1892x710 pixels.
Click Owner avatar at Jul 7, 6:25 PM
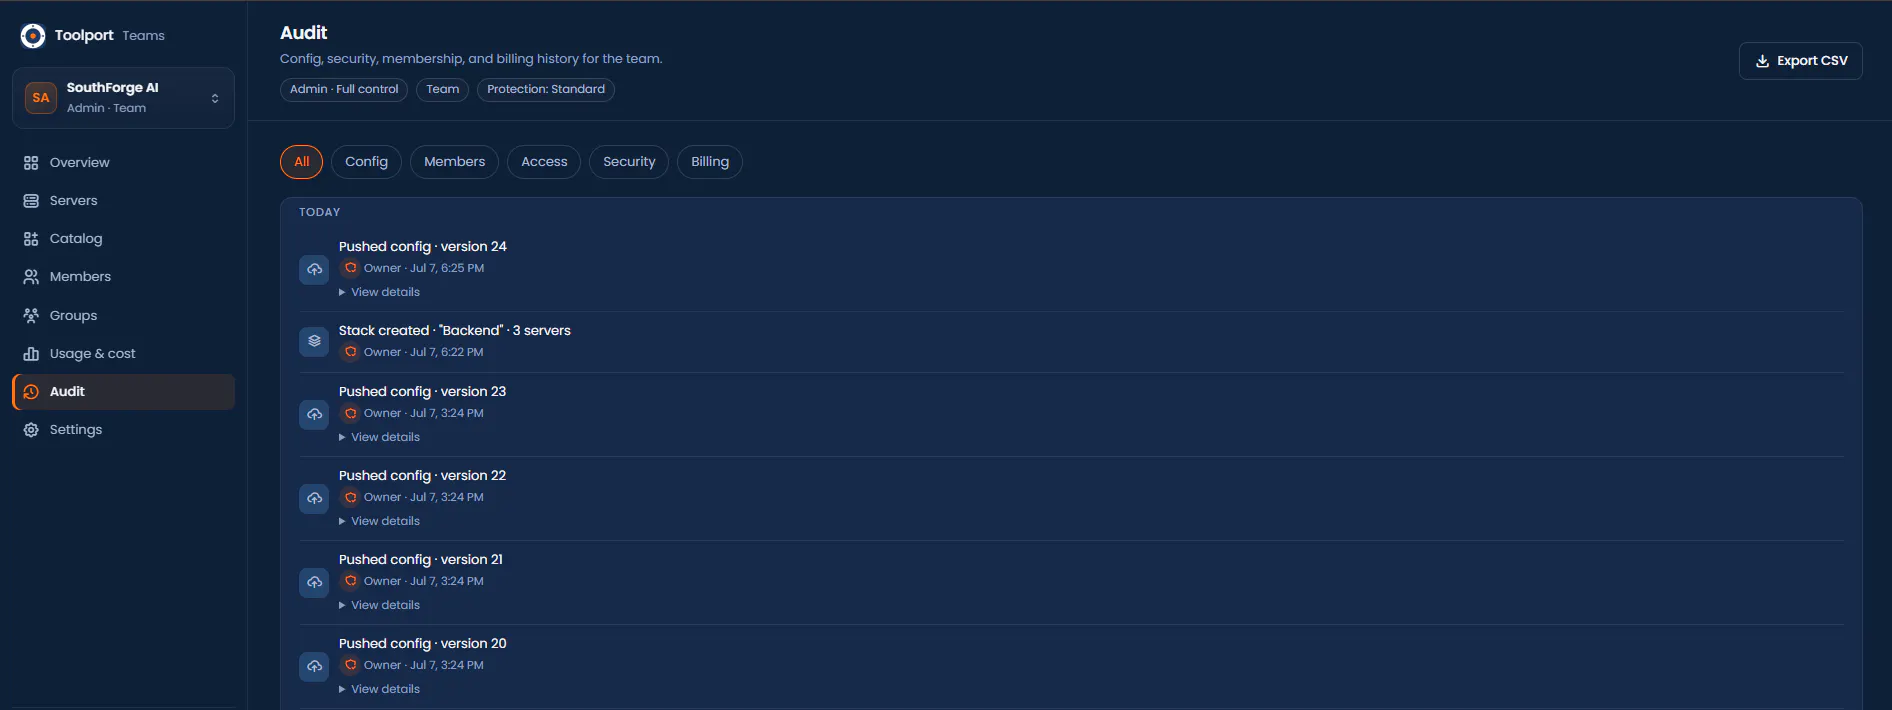click(x=350, y=269)
